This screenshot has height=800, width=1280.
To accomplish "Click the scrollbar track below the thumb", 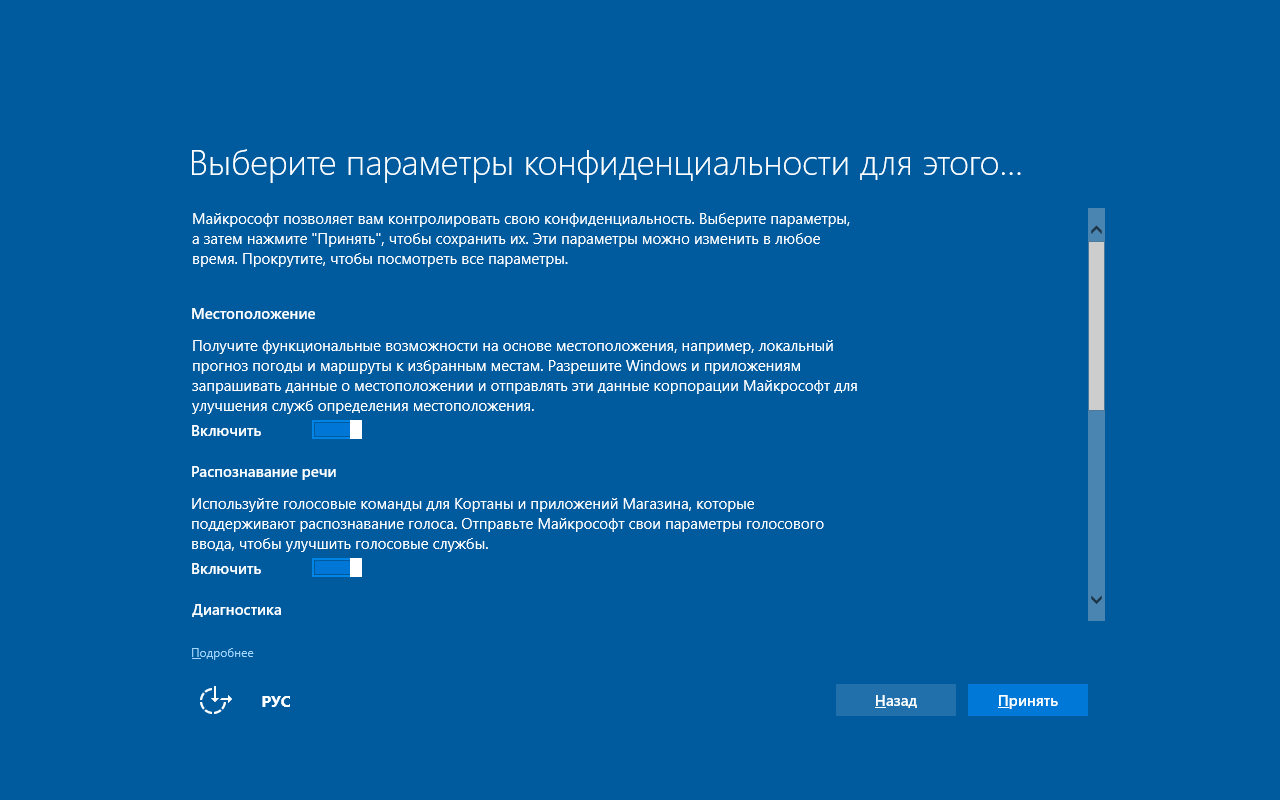I will point(1096,500).
